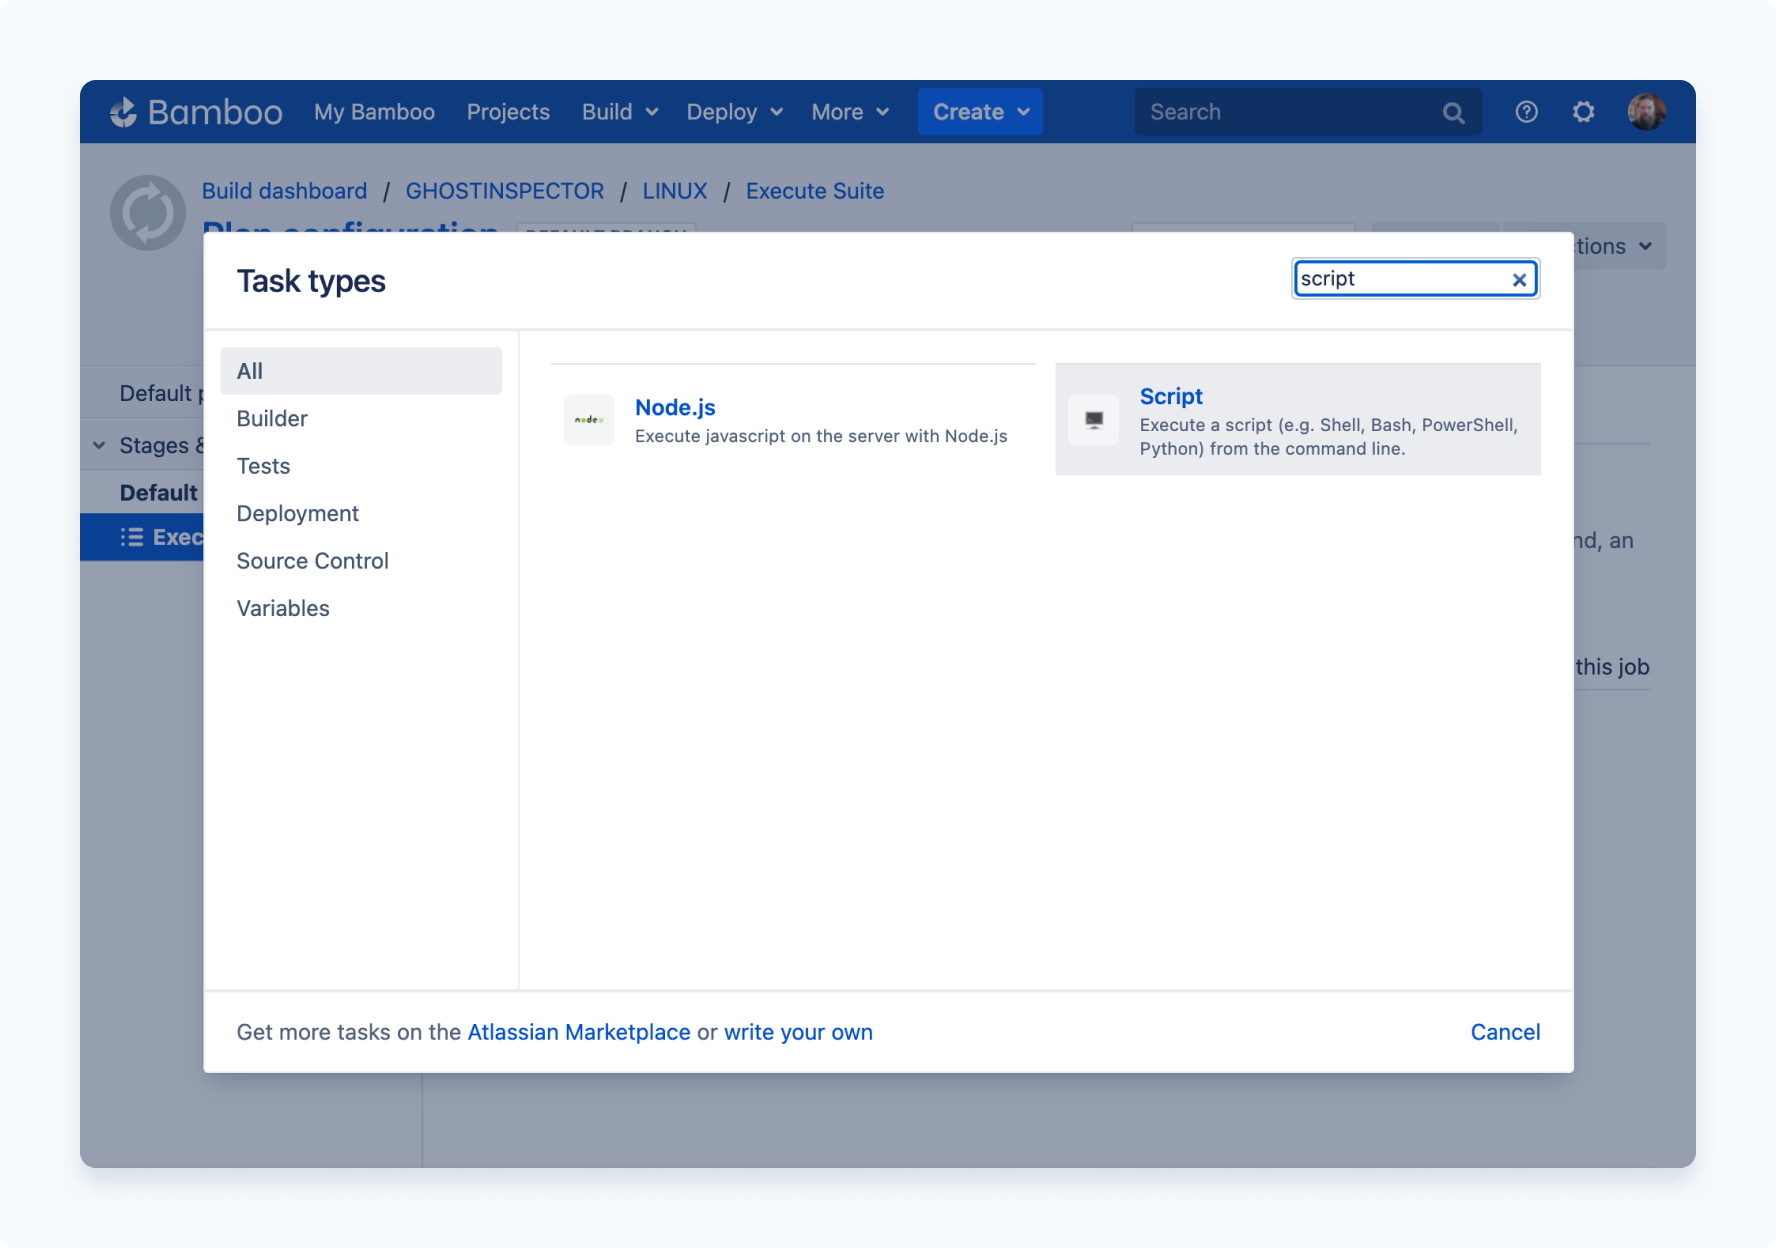
Task: Filter tasks by the Tests category
Action: [263, 465]
